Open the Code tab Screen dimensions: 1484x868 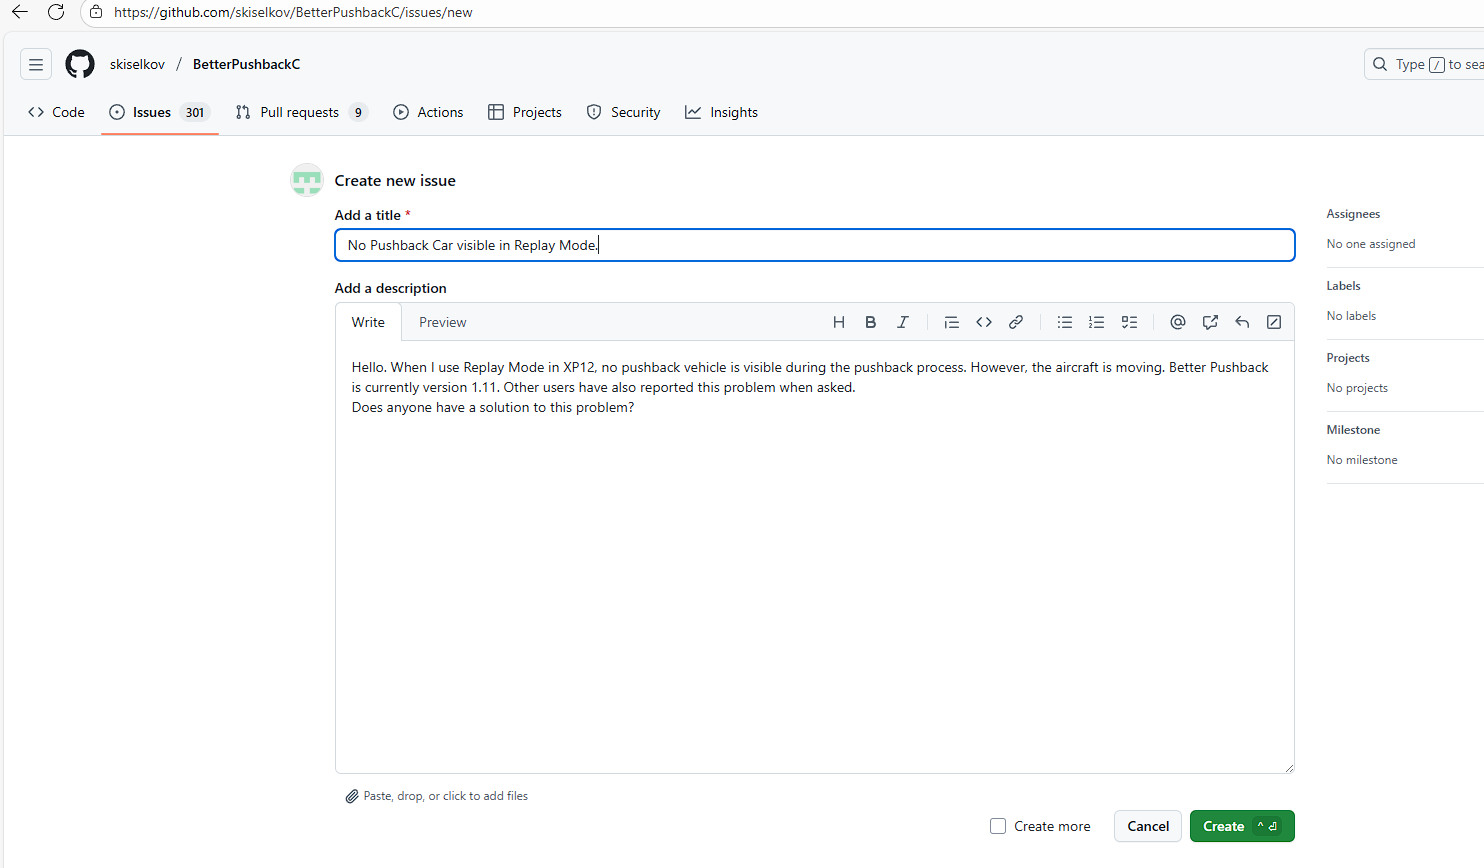57,112
